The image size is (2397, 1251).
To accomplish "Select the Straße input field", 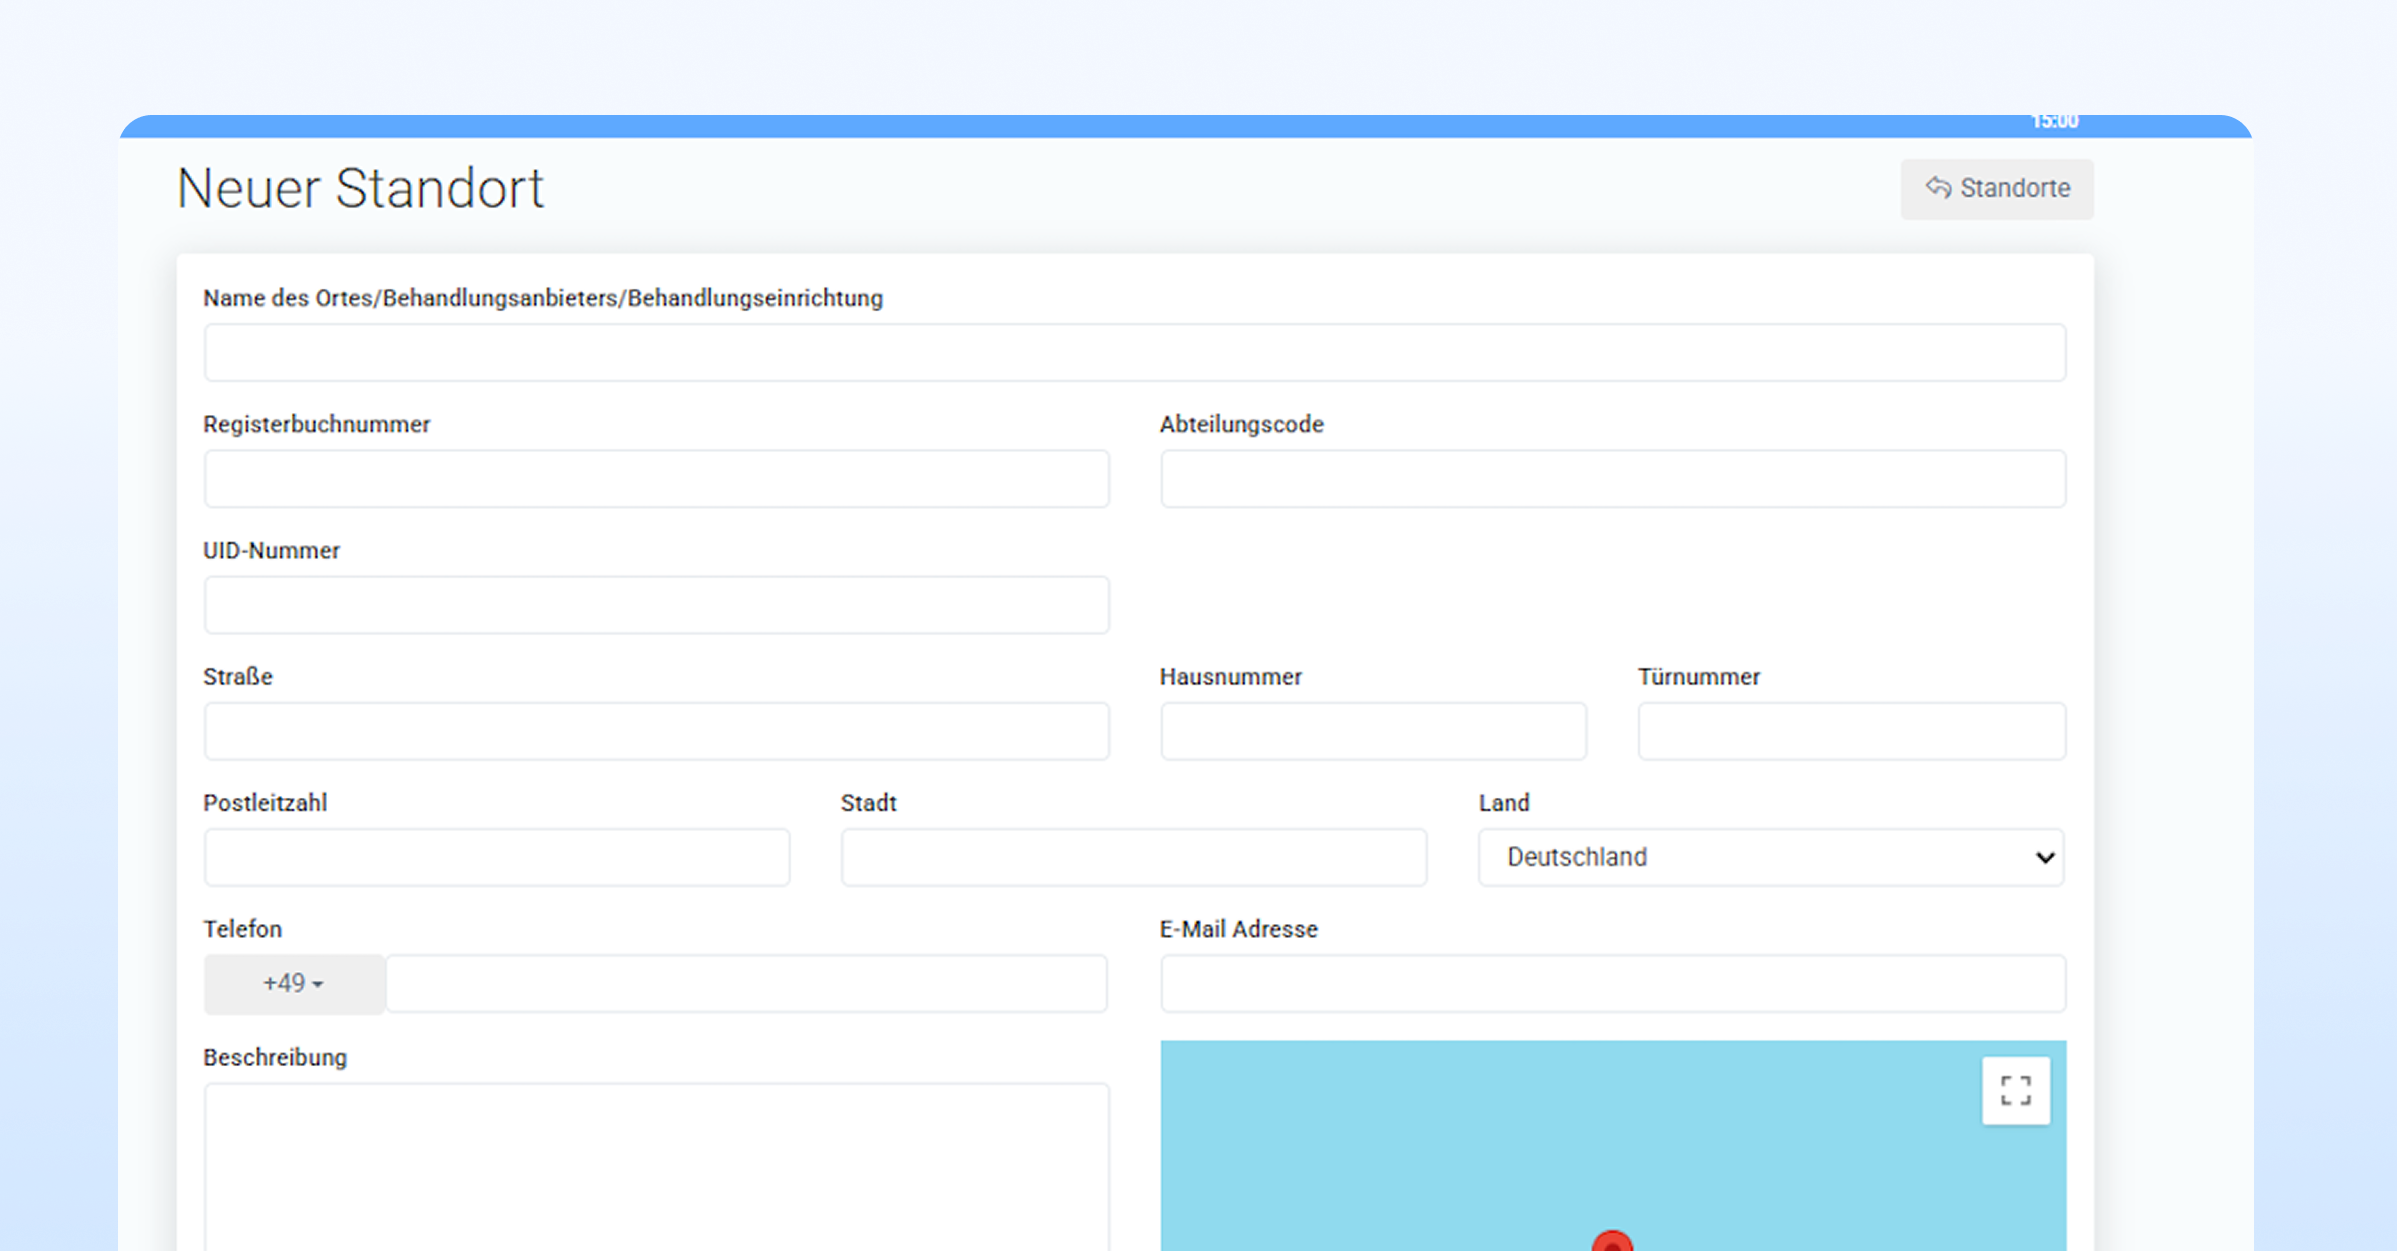I will pos(656,731).
